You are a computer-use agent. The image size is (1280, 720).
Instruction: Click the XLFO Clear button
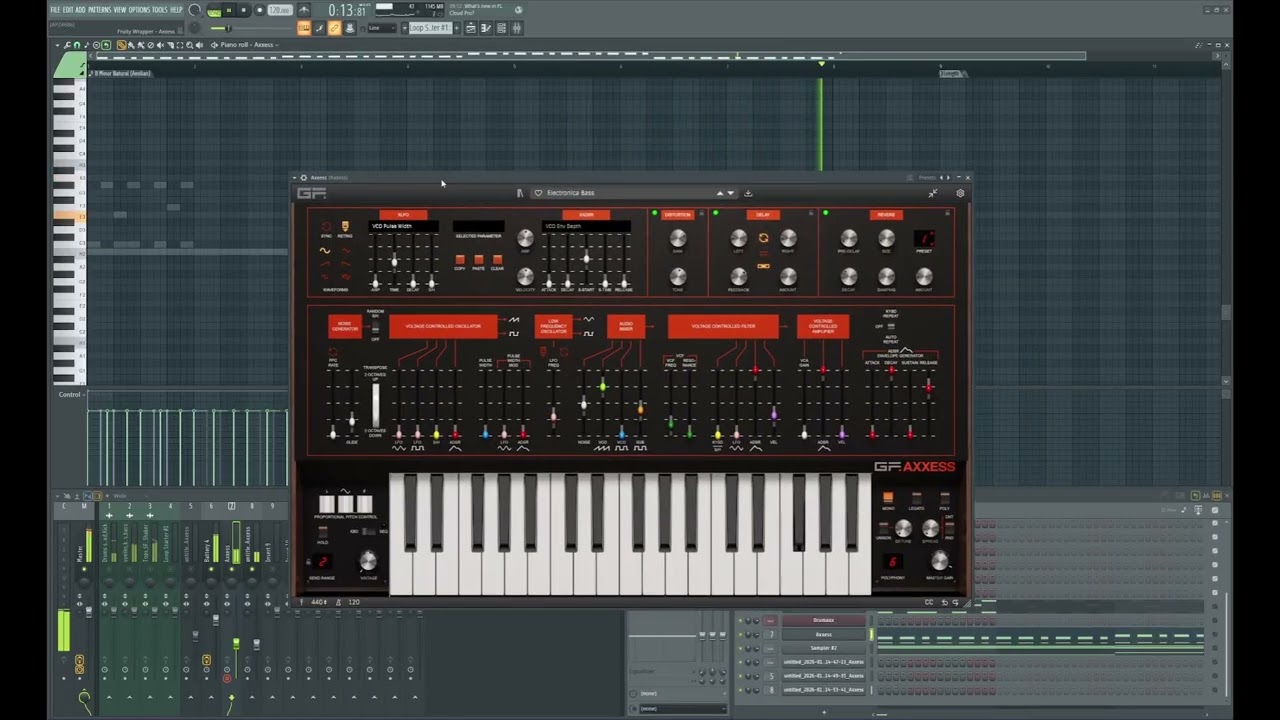point(497,259)
